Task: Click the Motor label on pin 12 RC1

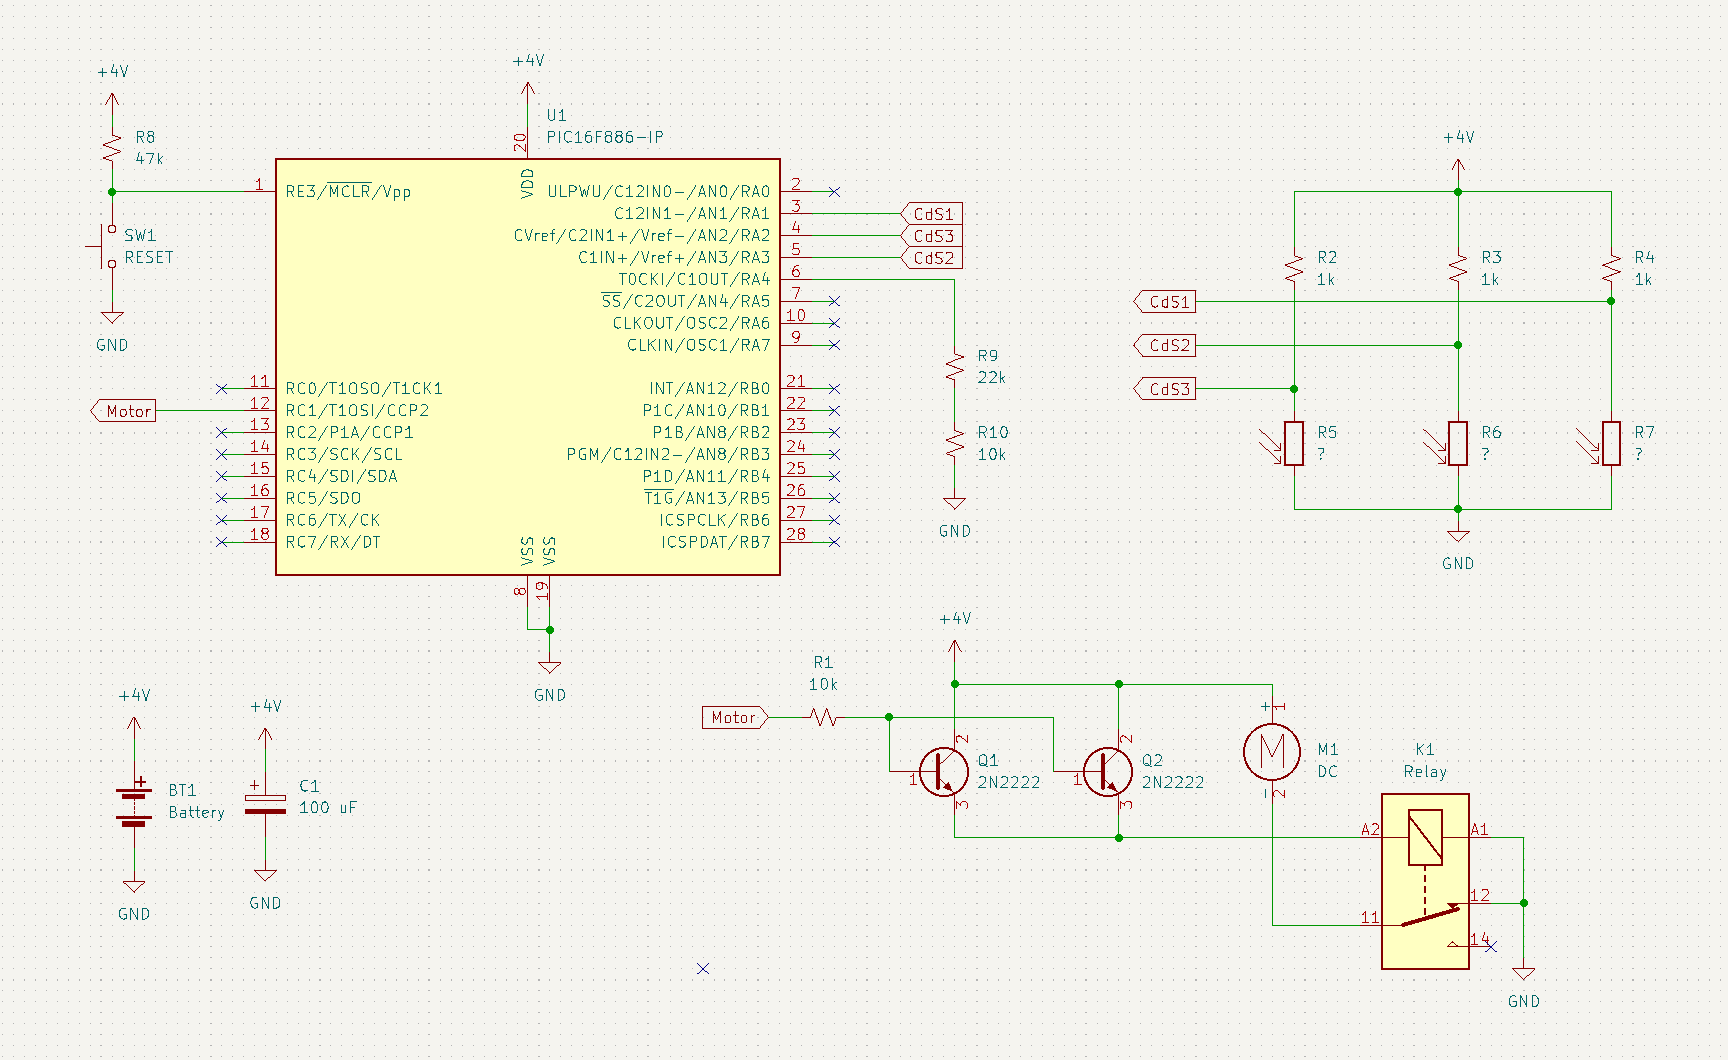Action: pos(124,411)
